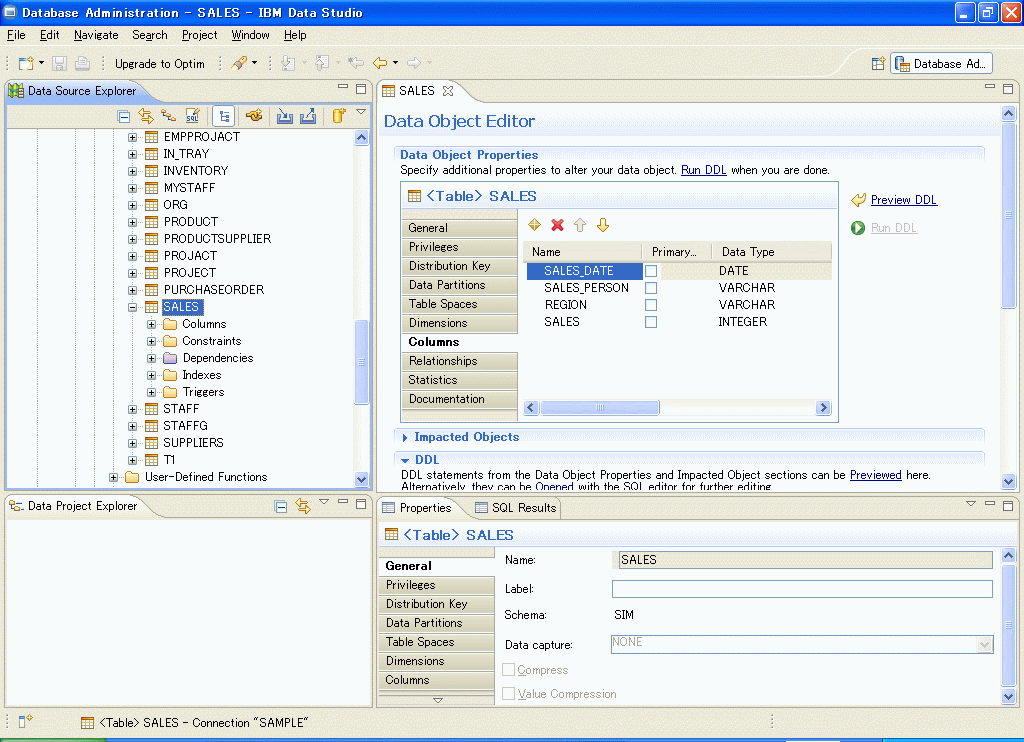Open the New SQL Script icon

(x=192, y=115)
